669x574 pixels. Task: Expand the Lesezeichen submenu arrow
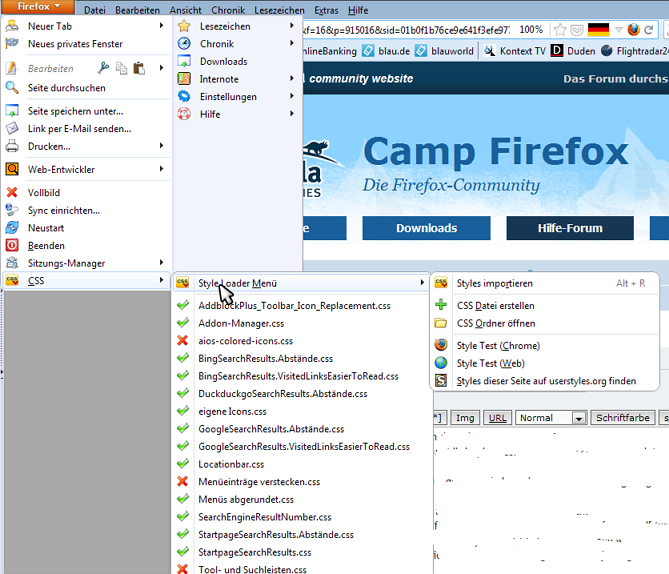292,26
